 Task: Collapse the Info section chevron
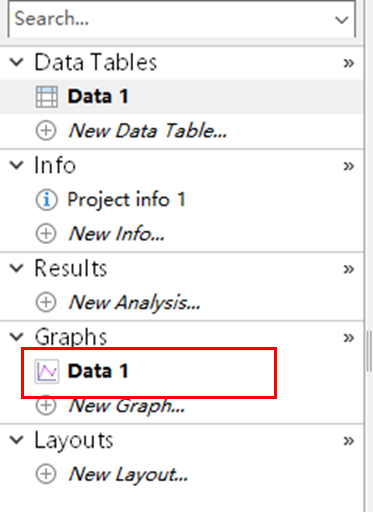17,165
